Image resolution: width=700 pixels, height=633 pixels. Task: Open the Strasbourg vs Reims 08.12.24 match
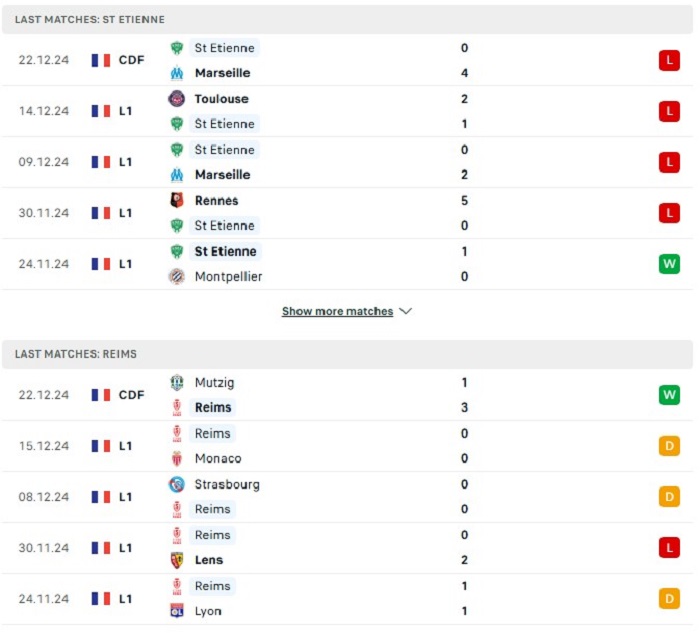point(348,497)
